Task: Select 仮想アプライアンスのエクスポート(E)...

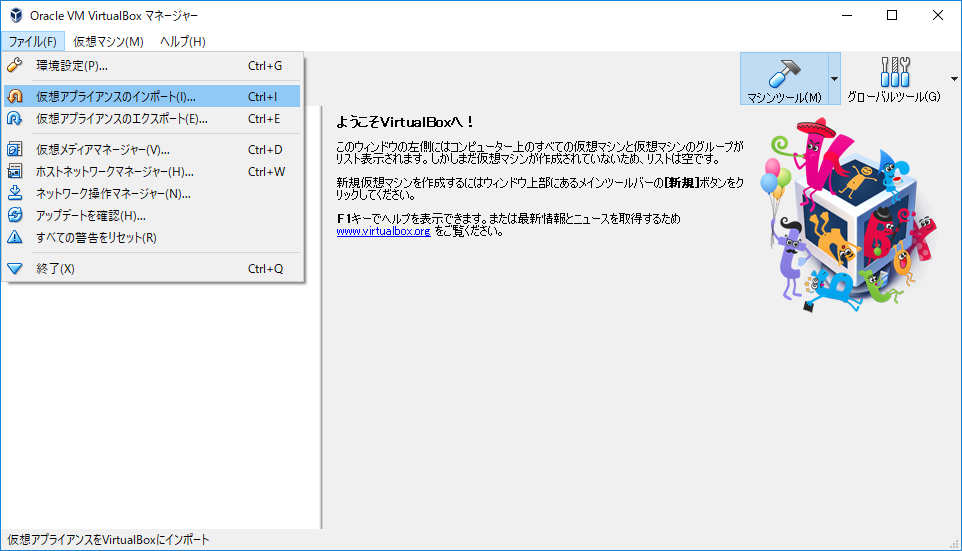Action: pos(152,118)
